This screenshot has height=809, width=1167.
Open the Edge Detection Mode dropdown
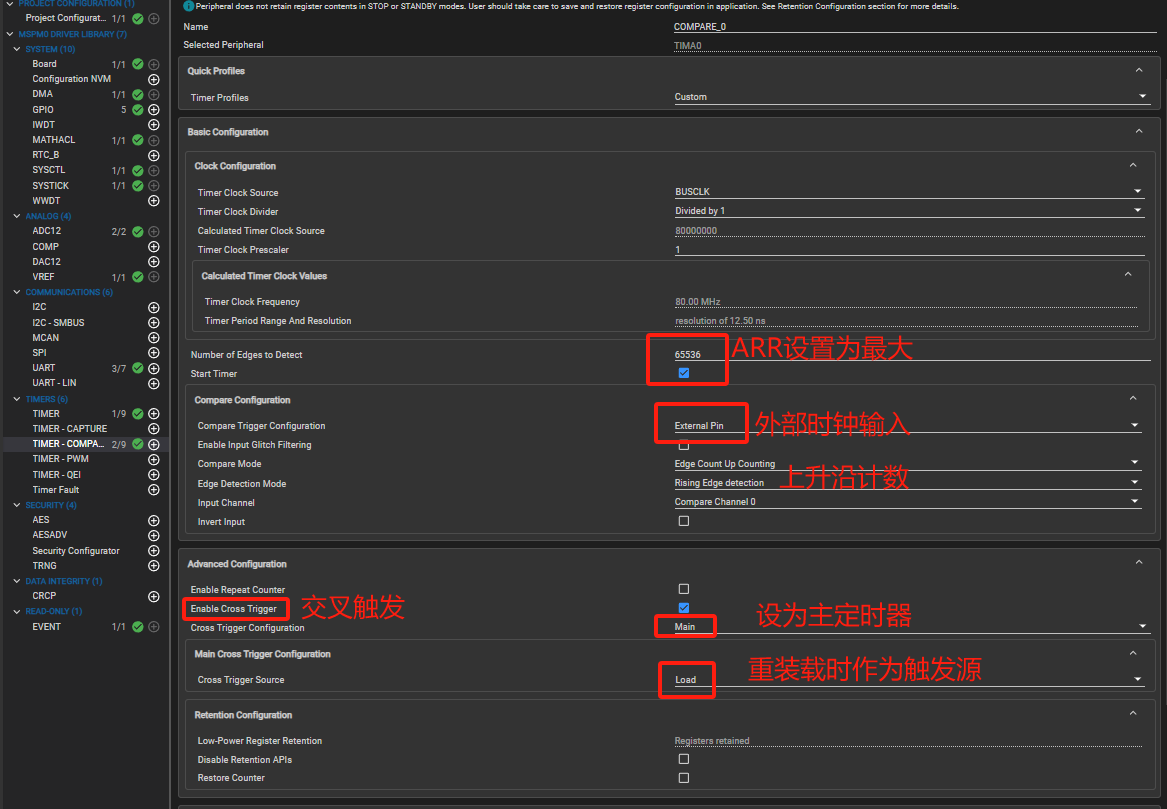(907, 483)
